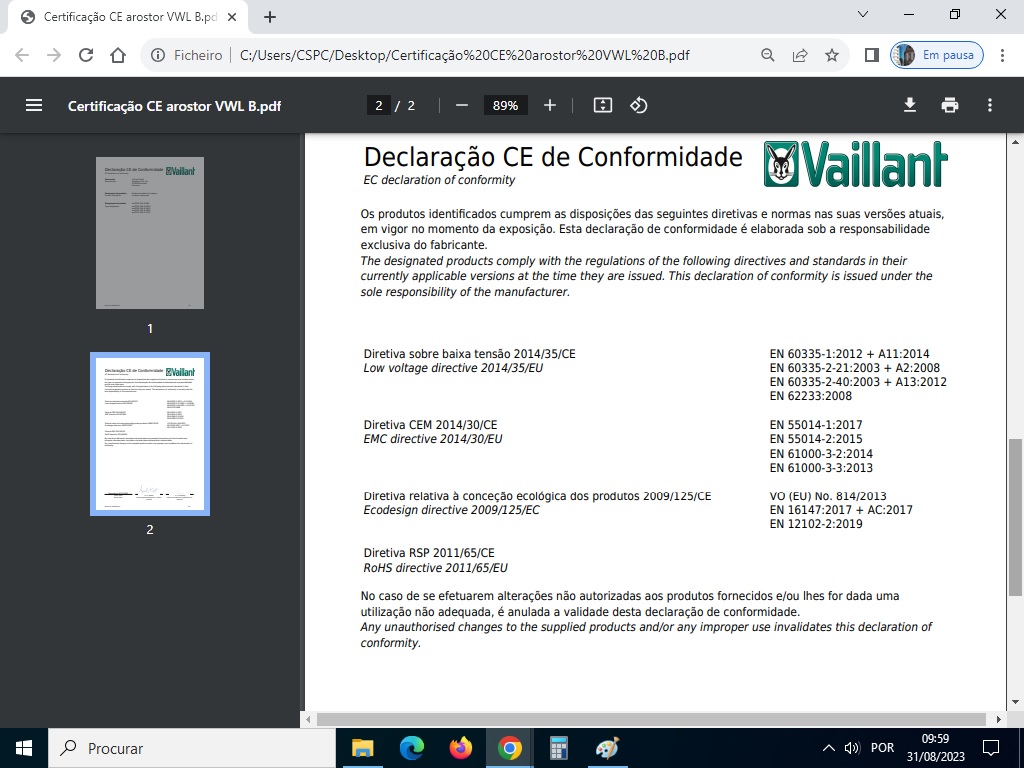Click the scroll right arrow
The image size is (1024, 768).
998,719
